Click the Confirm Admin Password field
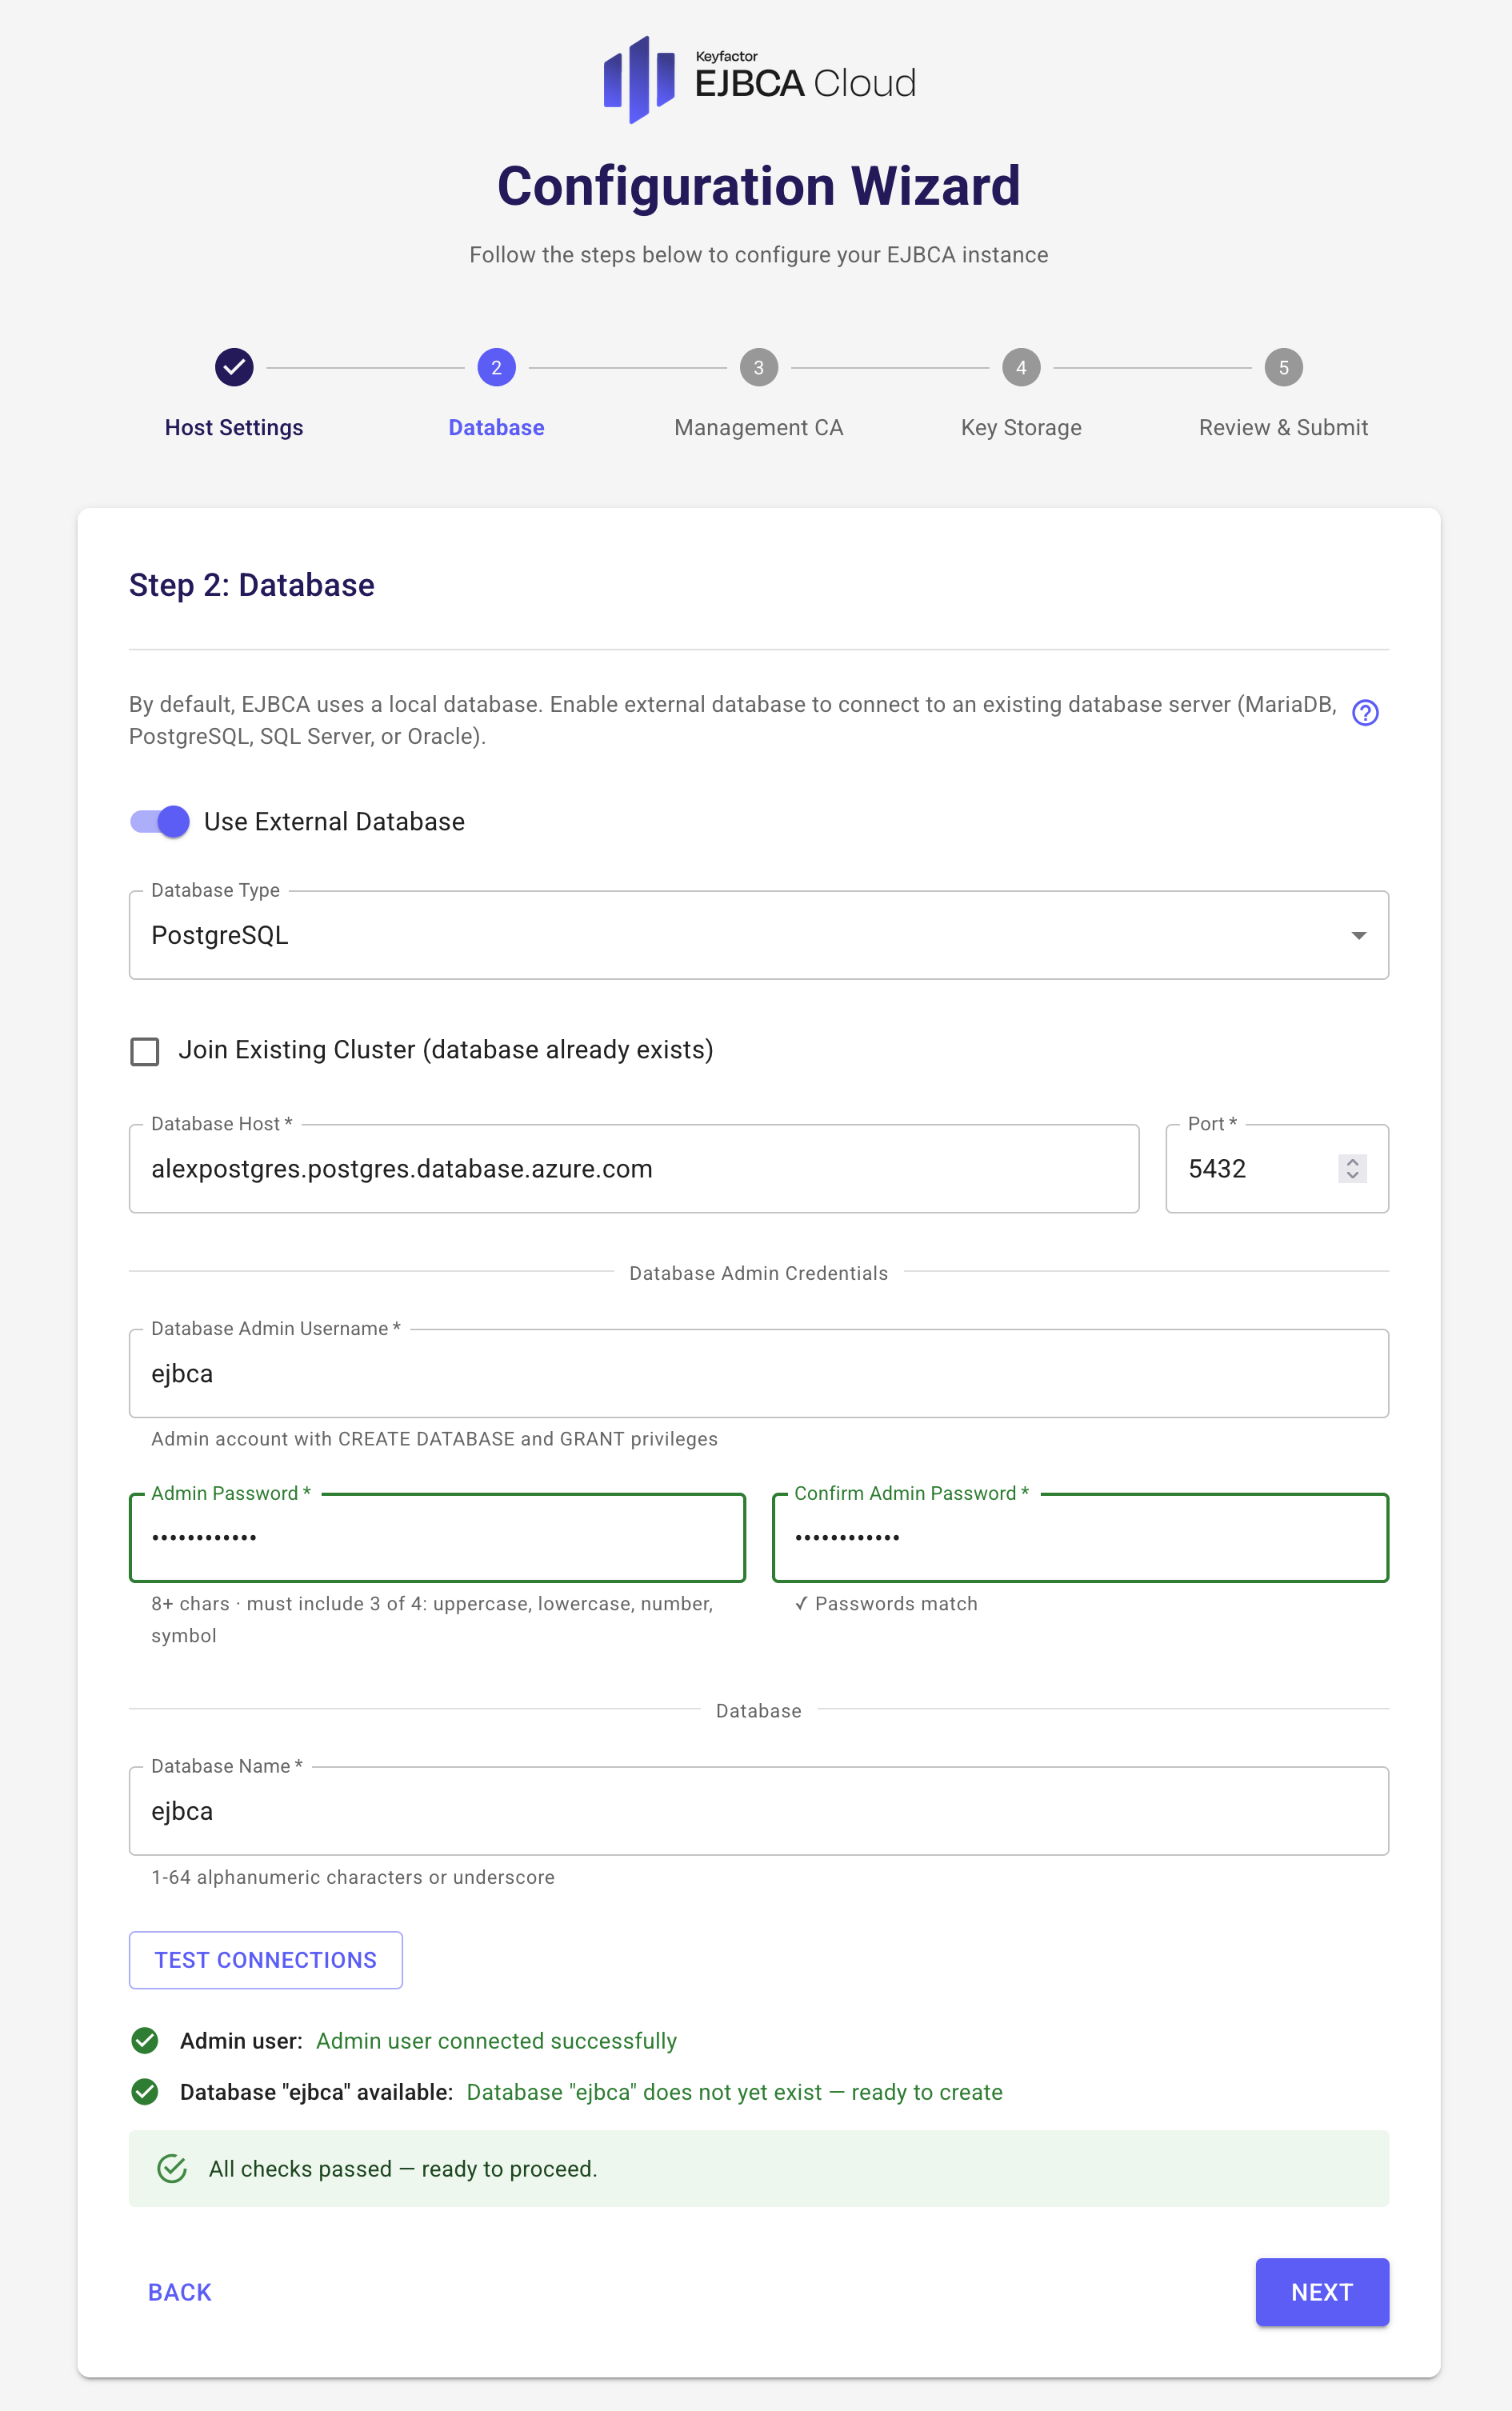This screenshot has height=2411, width=1512. (1081, 1538)
